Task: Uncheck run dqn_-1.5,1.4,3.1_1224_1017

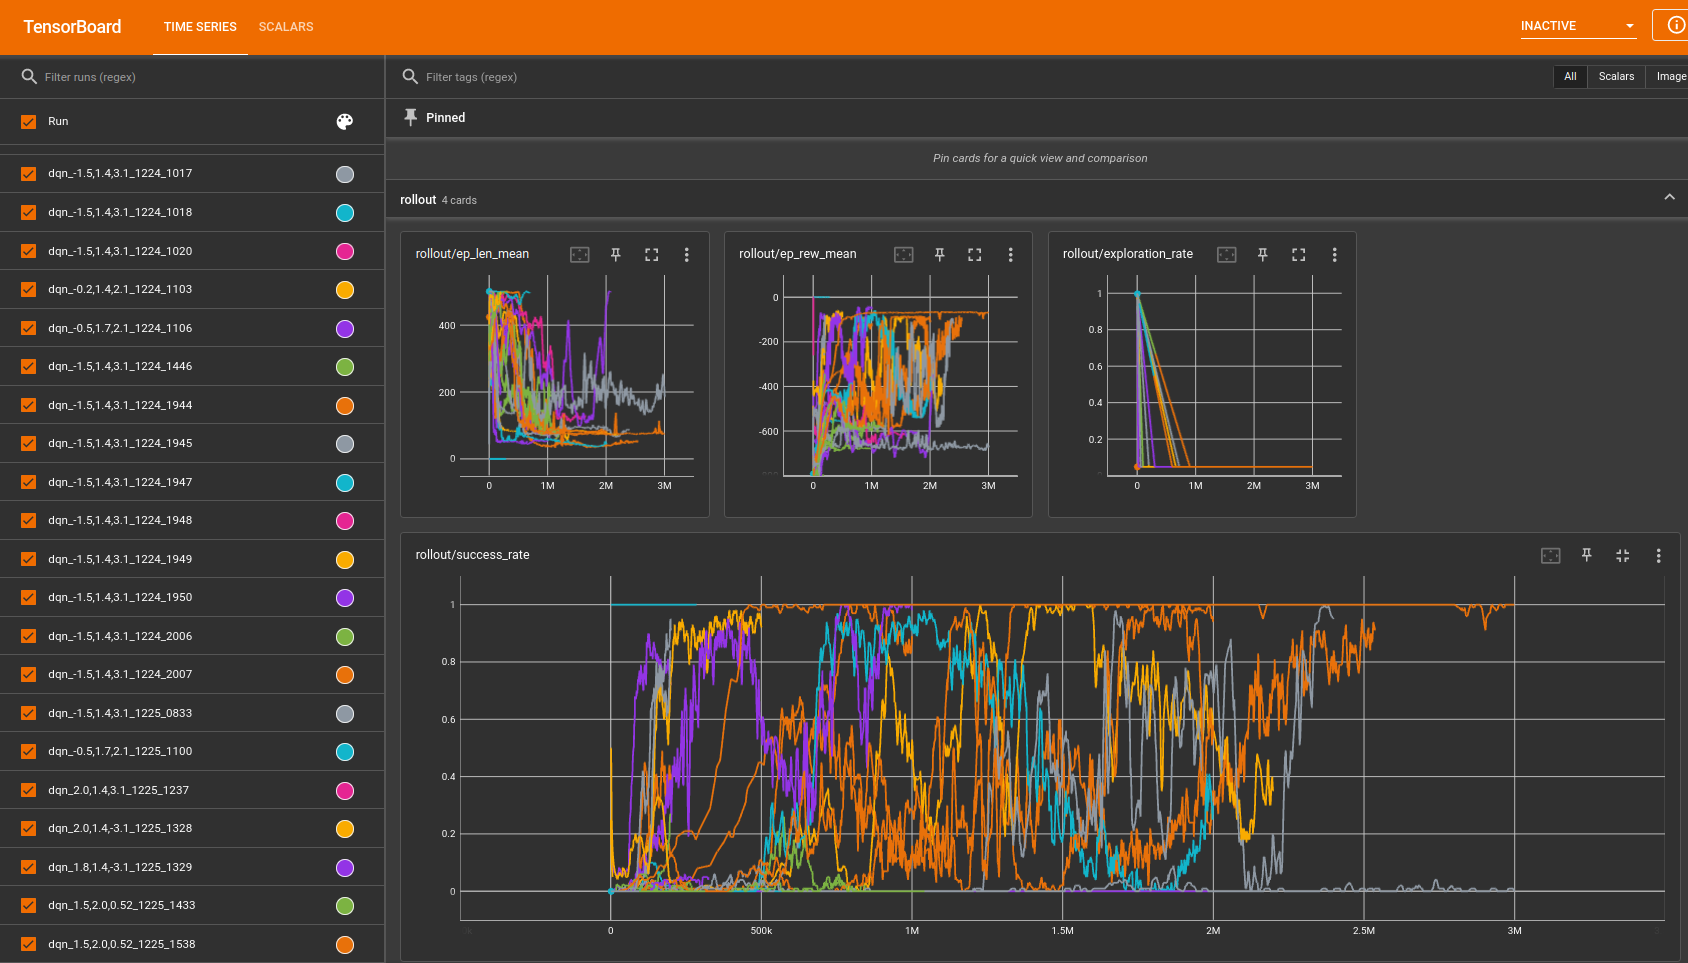Action: click(29, 174)
